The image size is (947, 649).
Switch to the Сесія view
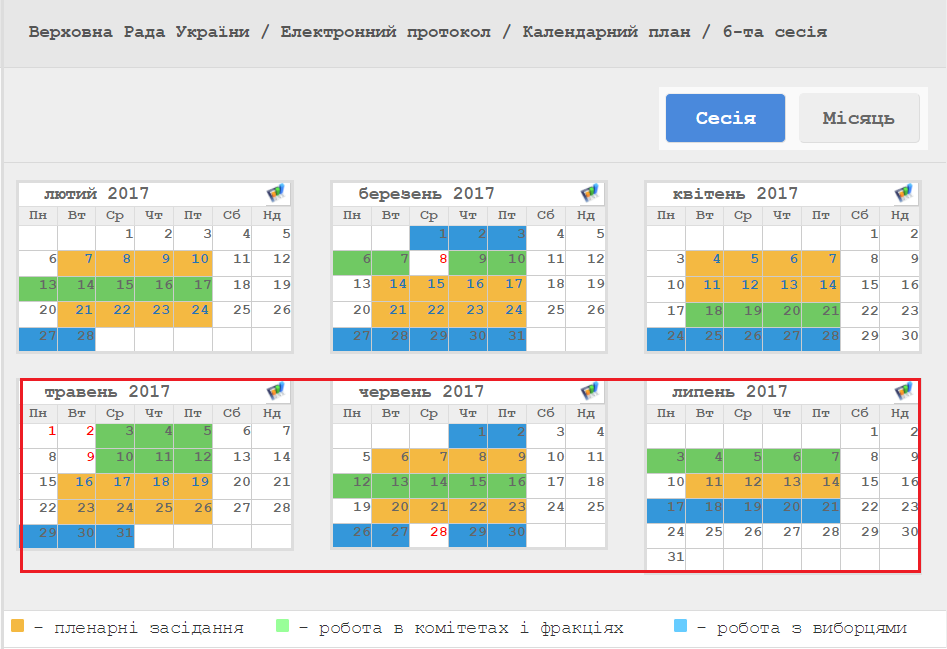[x=725, y=118]
